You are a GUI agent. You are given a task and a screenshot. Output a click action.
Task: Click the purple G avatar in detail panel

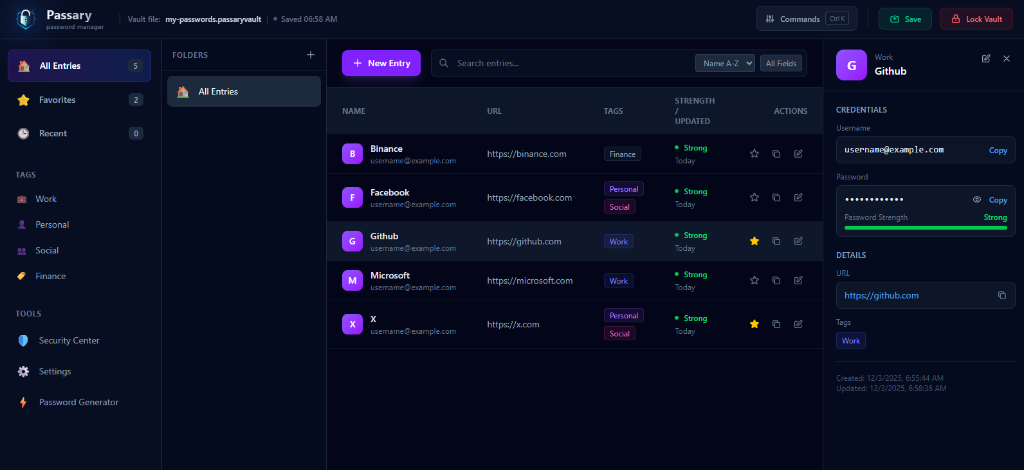[852, 65]
